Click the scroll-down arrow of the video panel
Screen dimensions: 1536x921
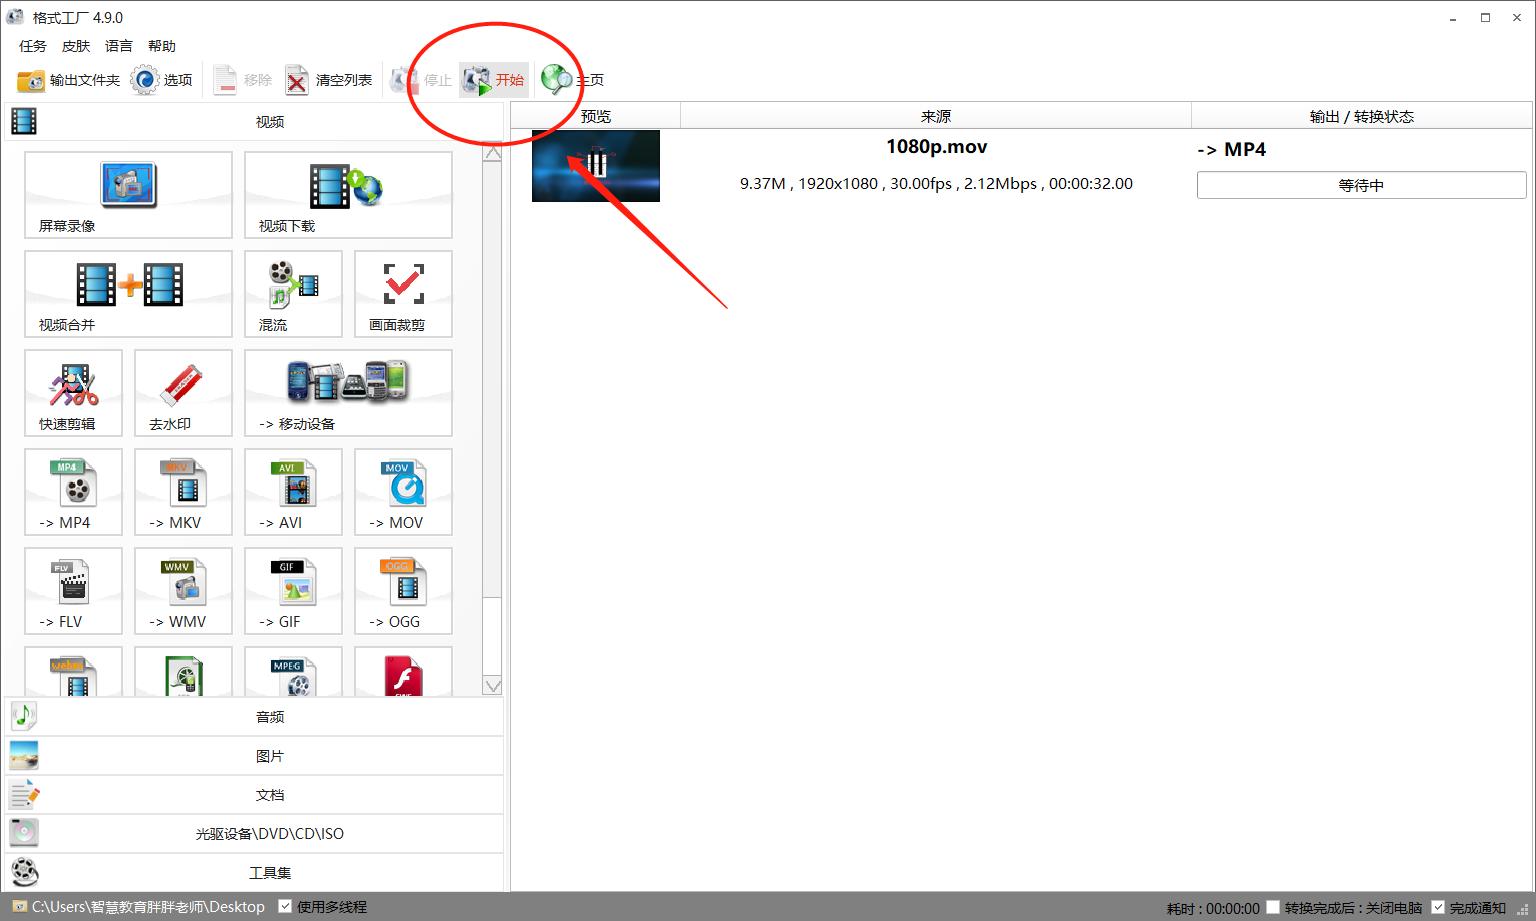(x=492, y=686)
